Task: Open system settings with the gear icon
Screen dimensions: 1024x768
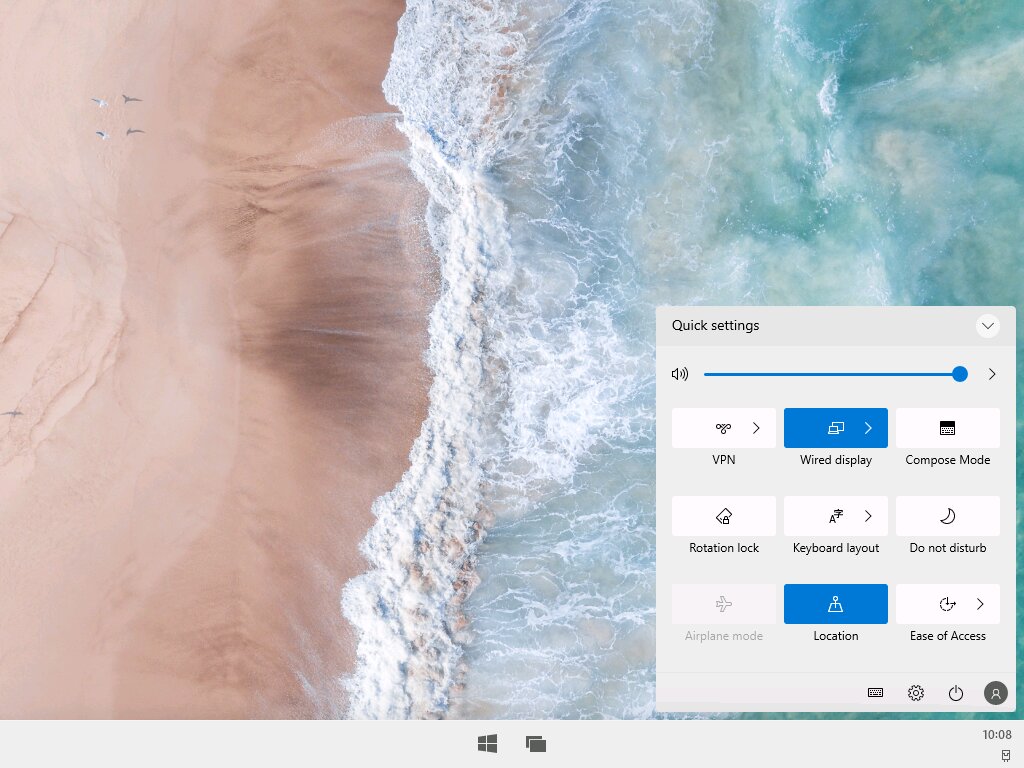Action: (916, 693)
